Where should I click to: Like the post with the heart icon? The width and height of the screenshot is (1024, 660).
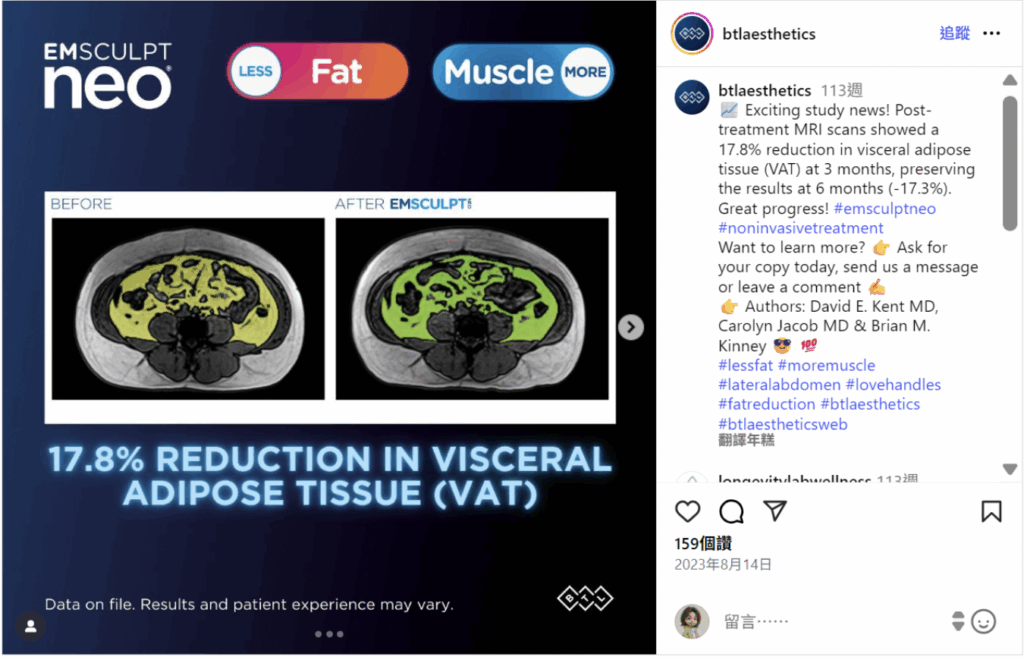tap(687, 511)
